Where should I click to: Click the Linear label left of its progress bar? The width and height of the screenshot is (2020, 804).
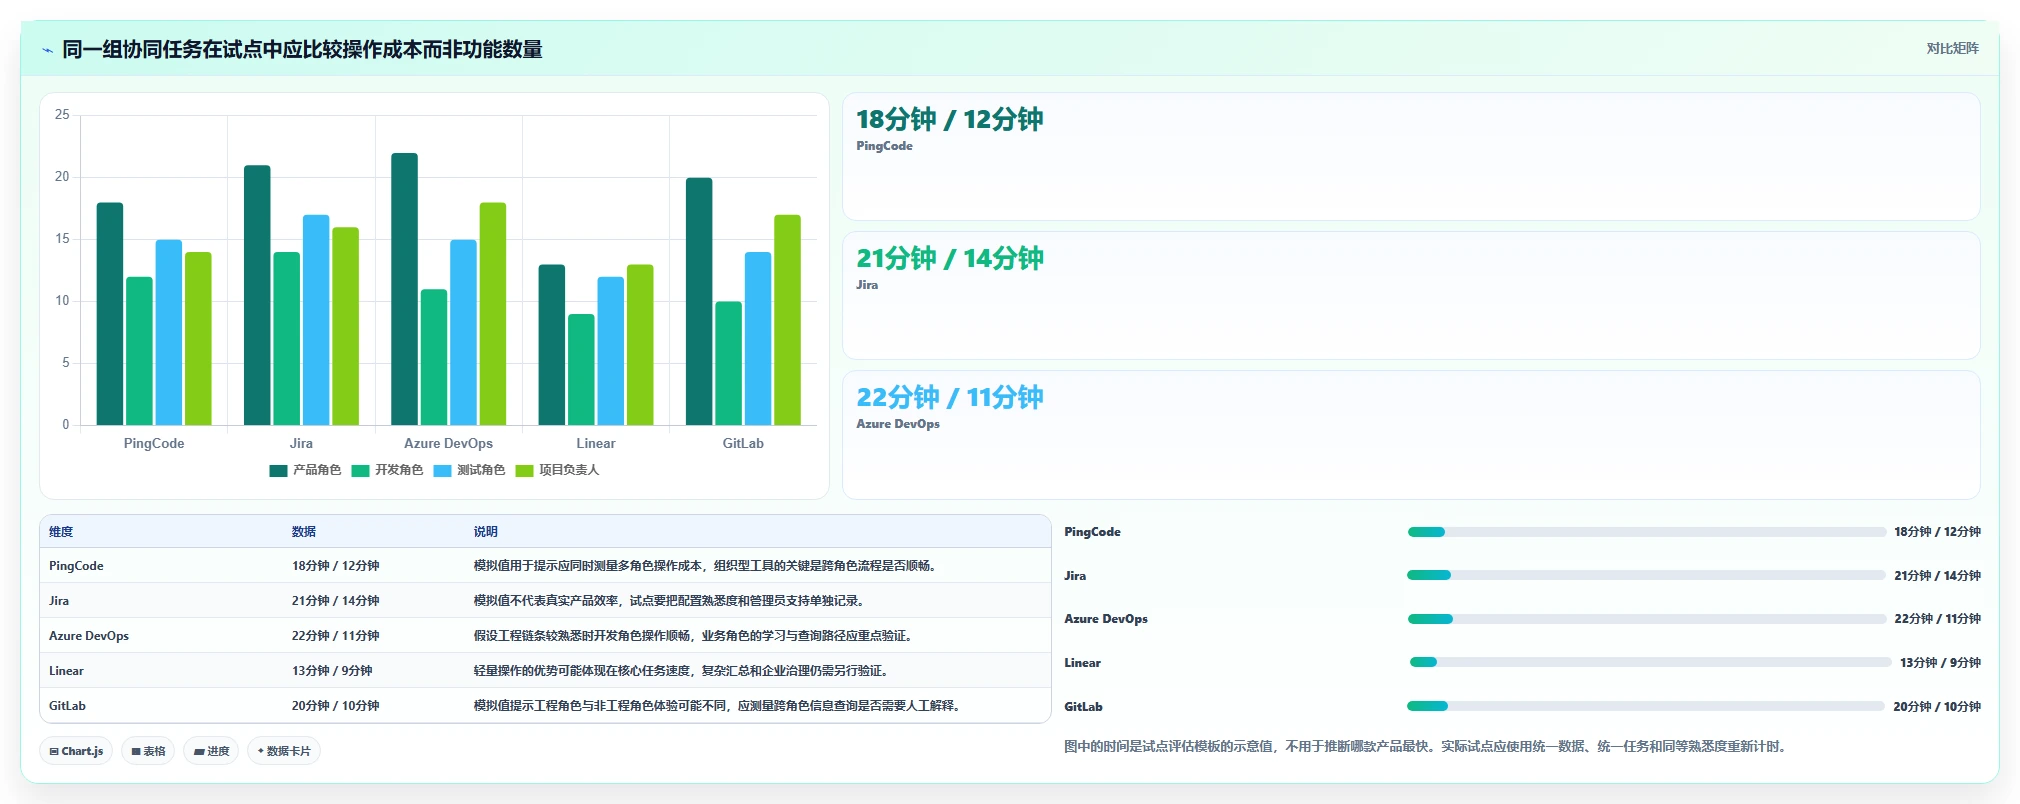click(x=1082, y=663)
